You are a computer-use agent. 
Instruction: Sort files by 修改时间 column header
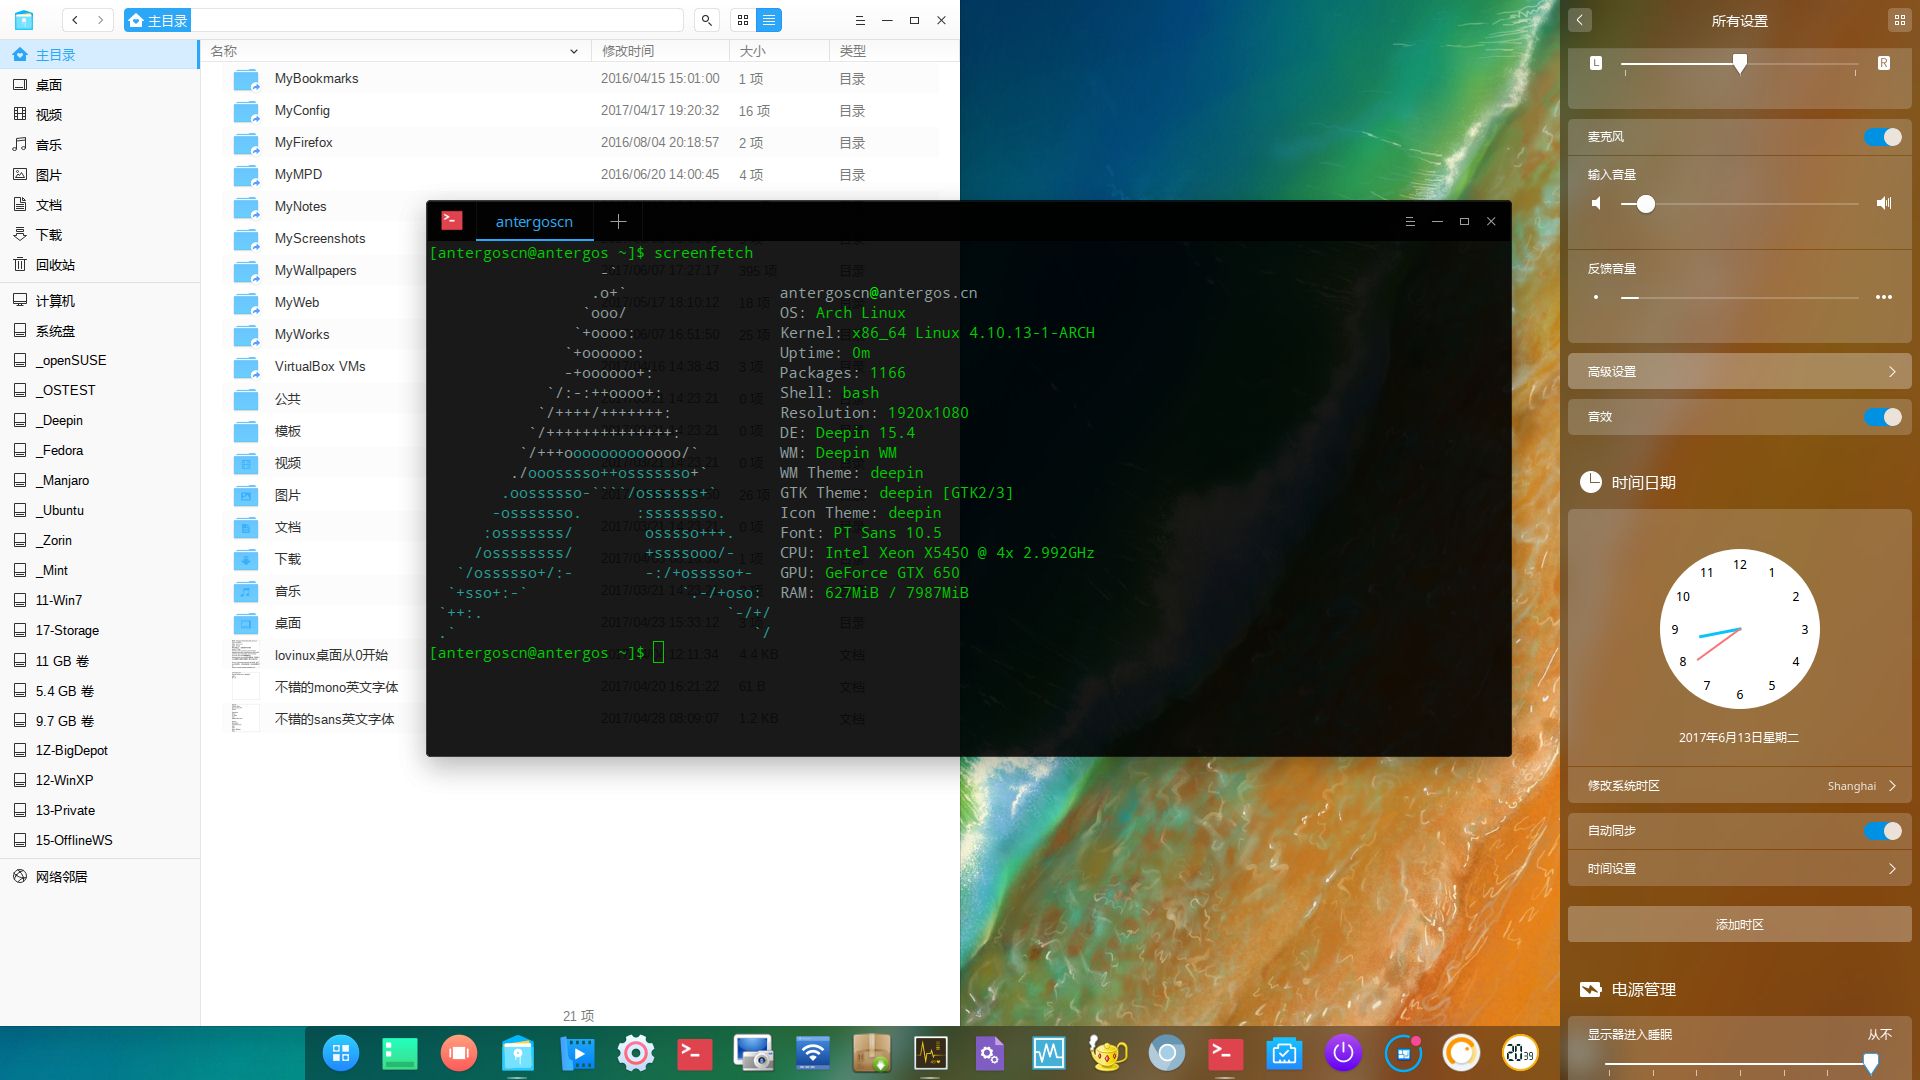(660, 51)
